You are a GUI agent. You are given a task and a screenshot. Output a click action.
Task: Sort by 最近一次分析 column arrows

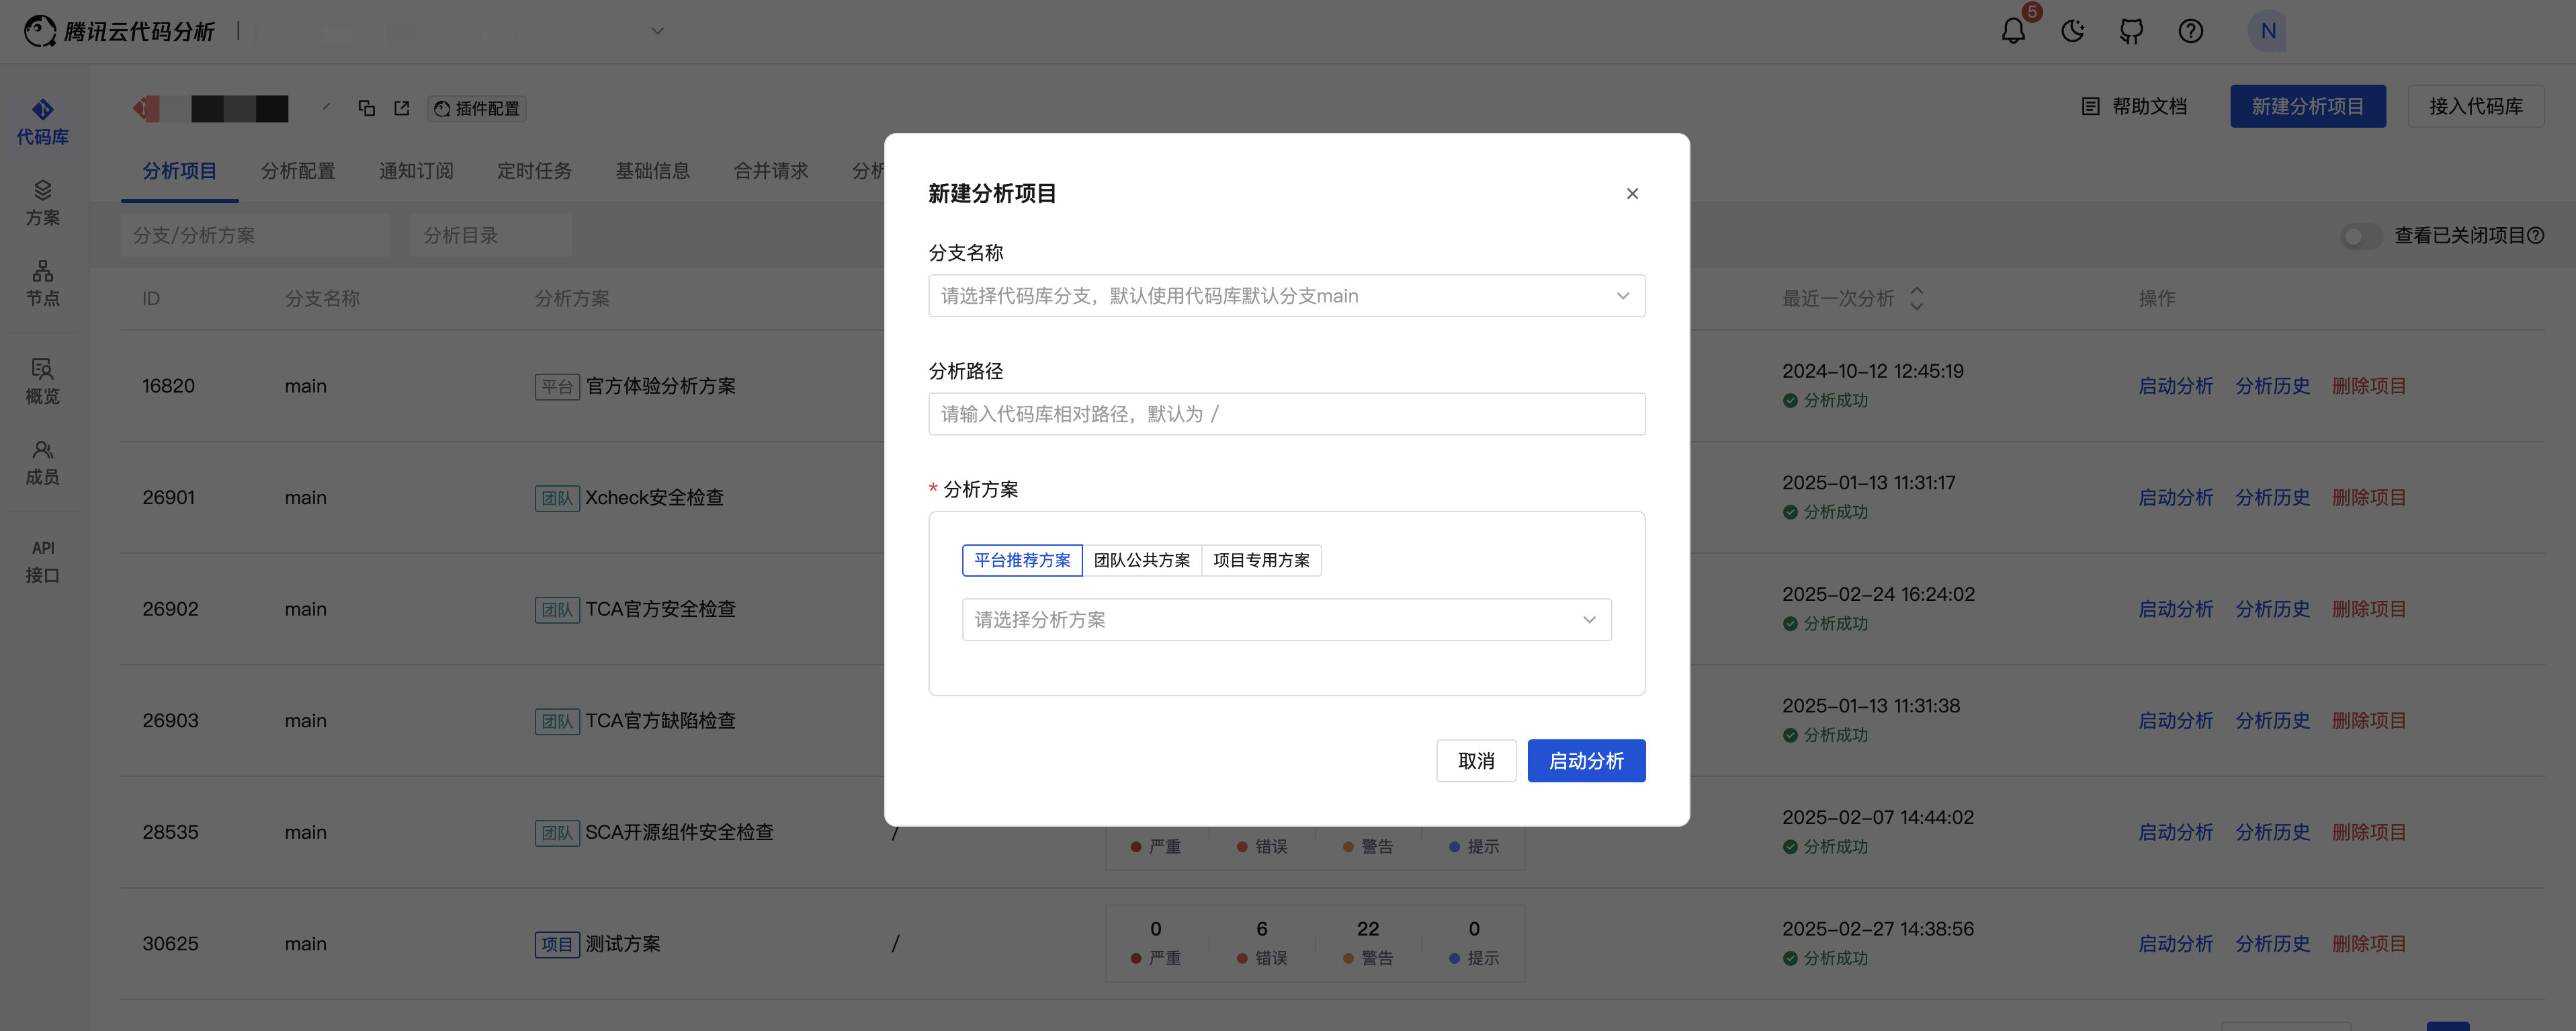[x=1916, y=298]
